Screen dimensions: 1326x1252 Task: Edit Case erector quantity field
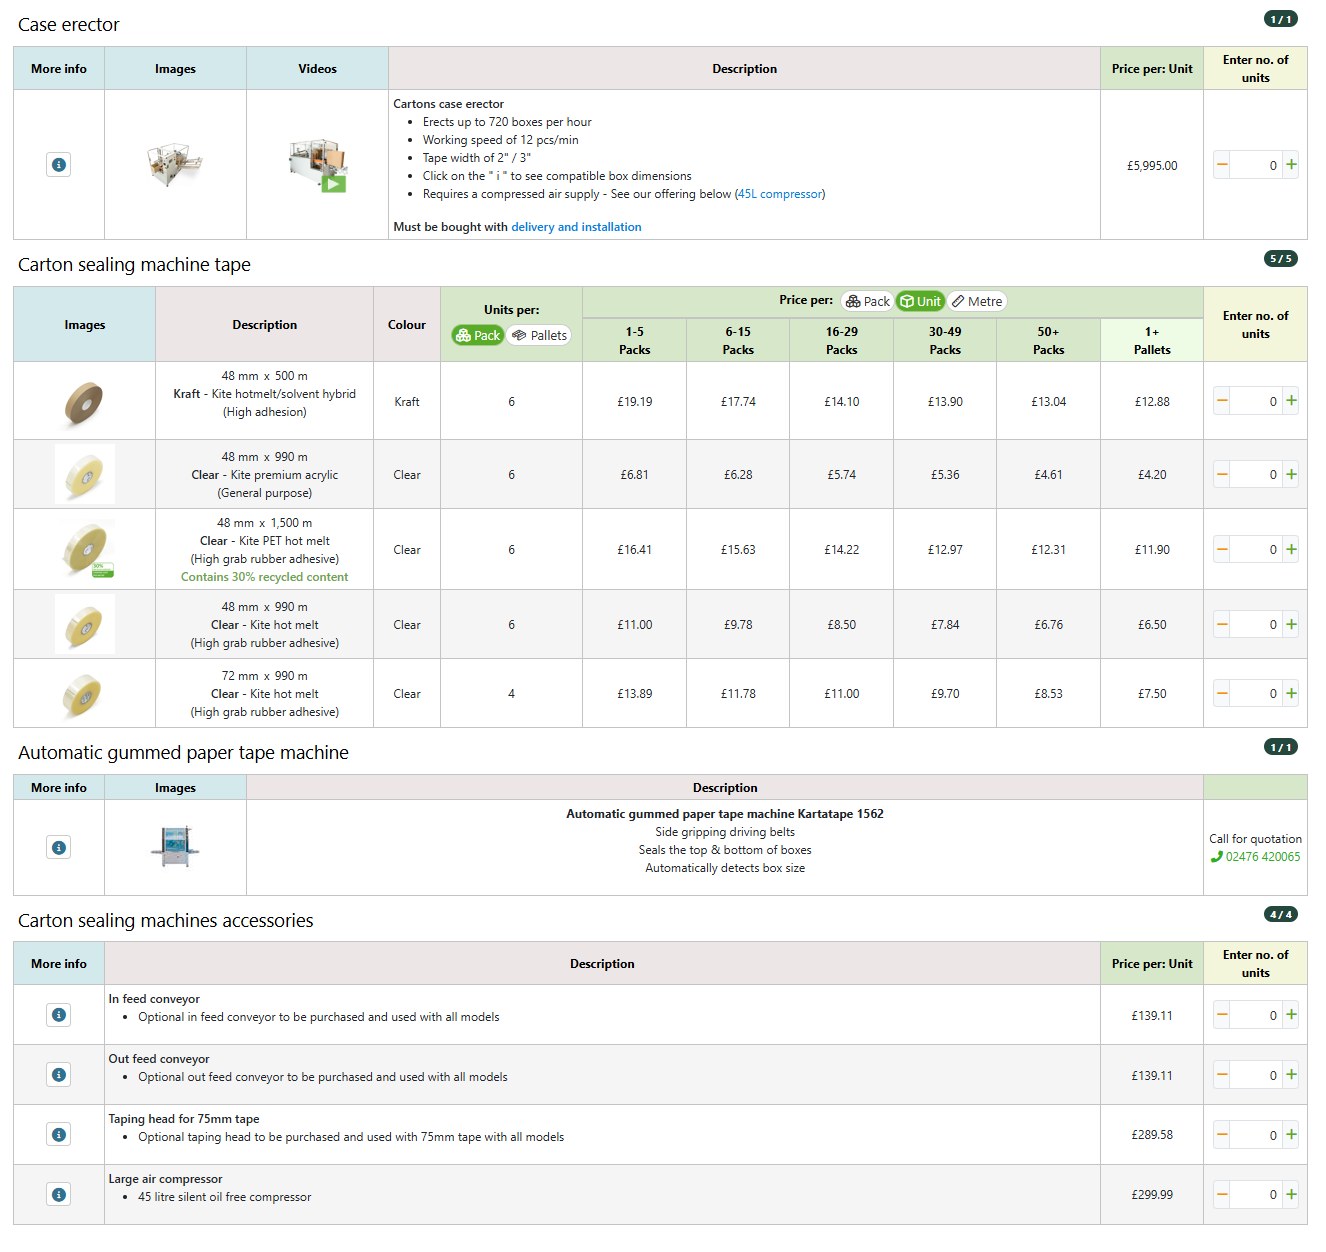1256,165
